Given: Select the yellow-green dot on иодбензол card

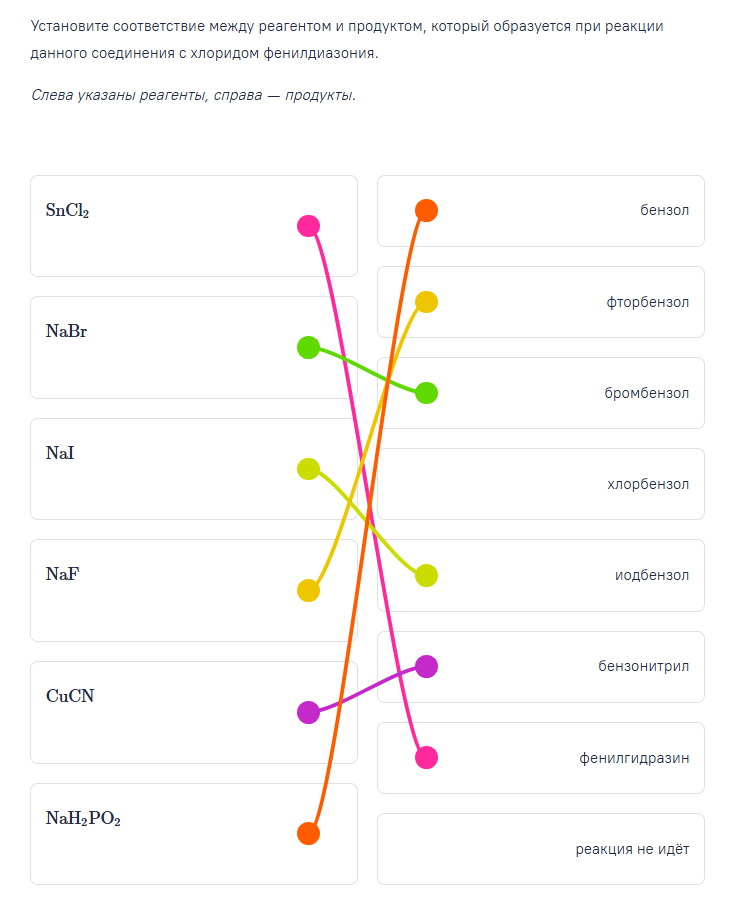Looking at the screenshot, I should pyautogui.click(x=426, y=575).
